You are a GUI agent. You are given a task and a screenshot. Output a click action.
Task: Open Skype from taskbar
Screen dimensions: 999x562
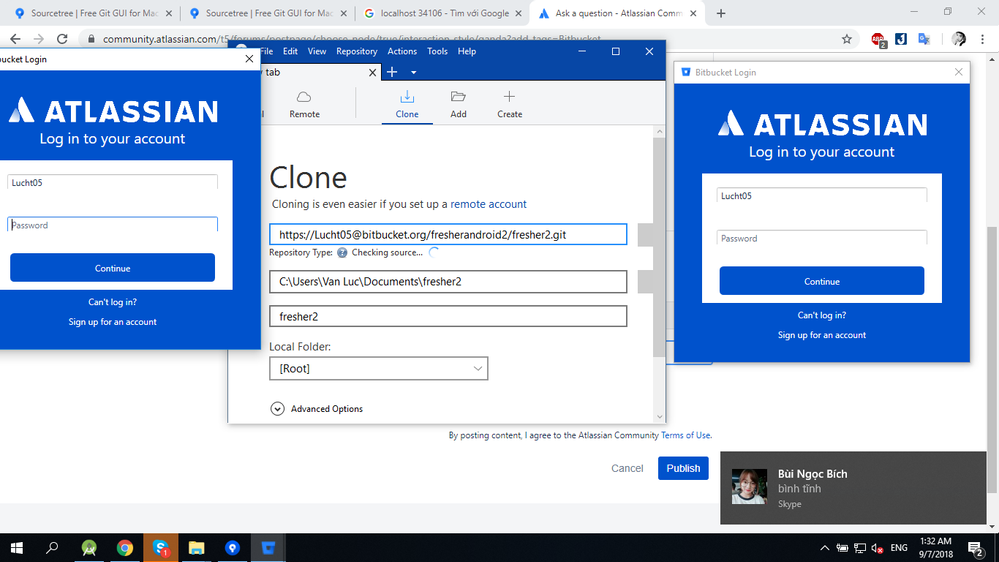161,548
